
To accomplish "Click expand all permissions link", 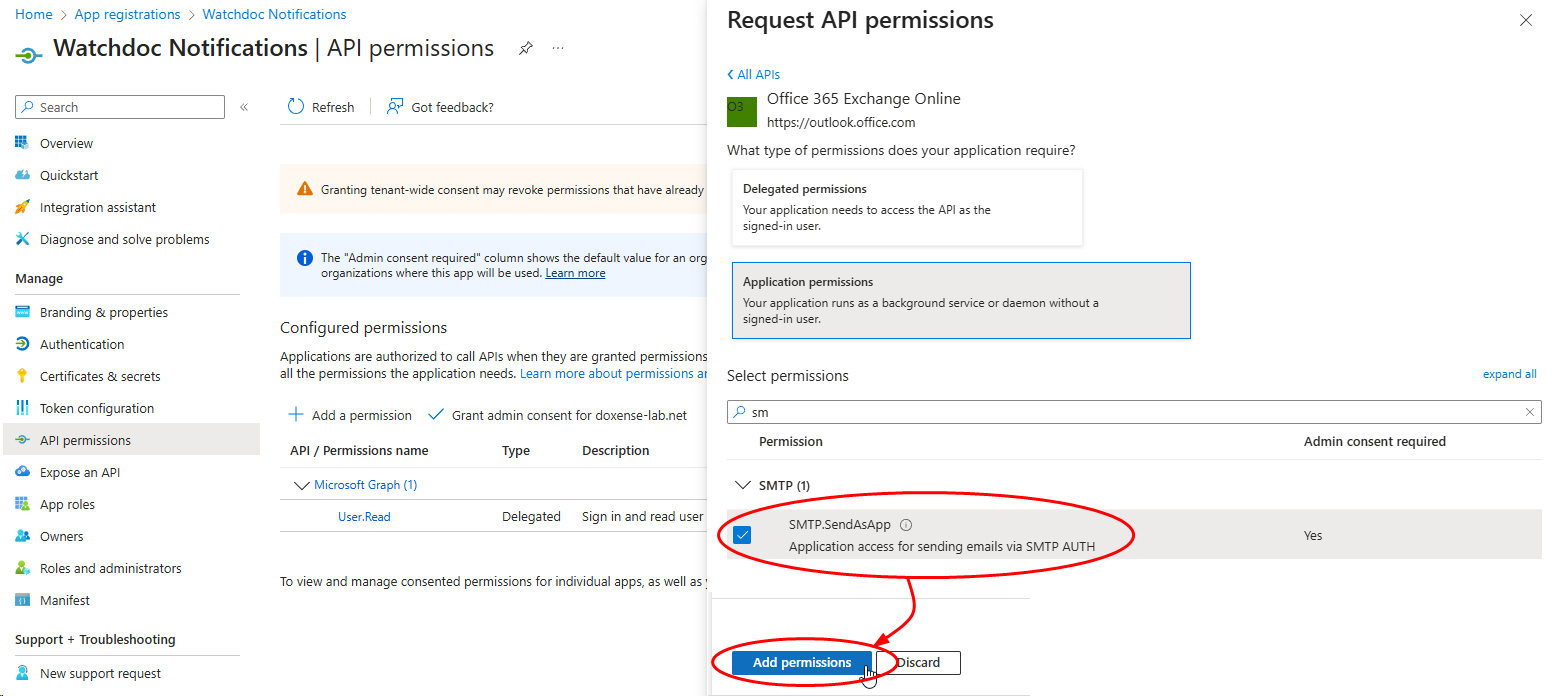I will click(x=1509, y=374).
